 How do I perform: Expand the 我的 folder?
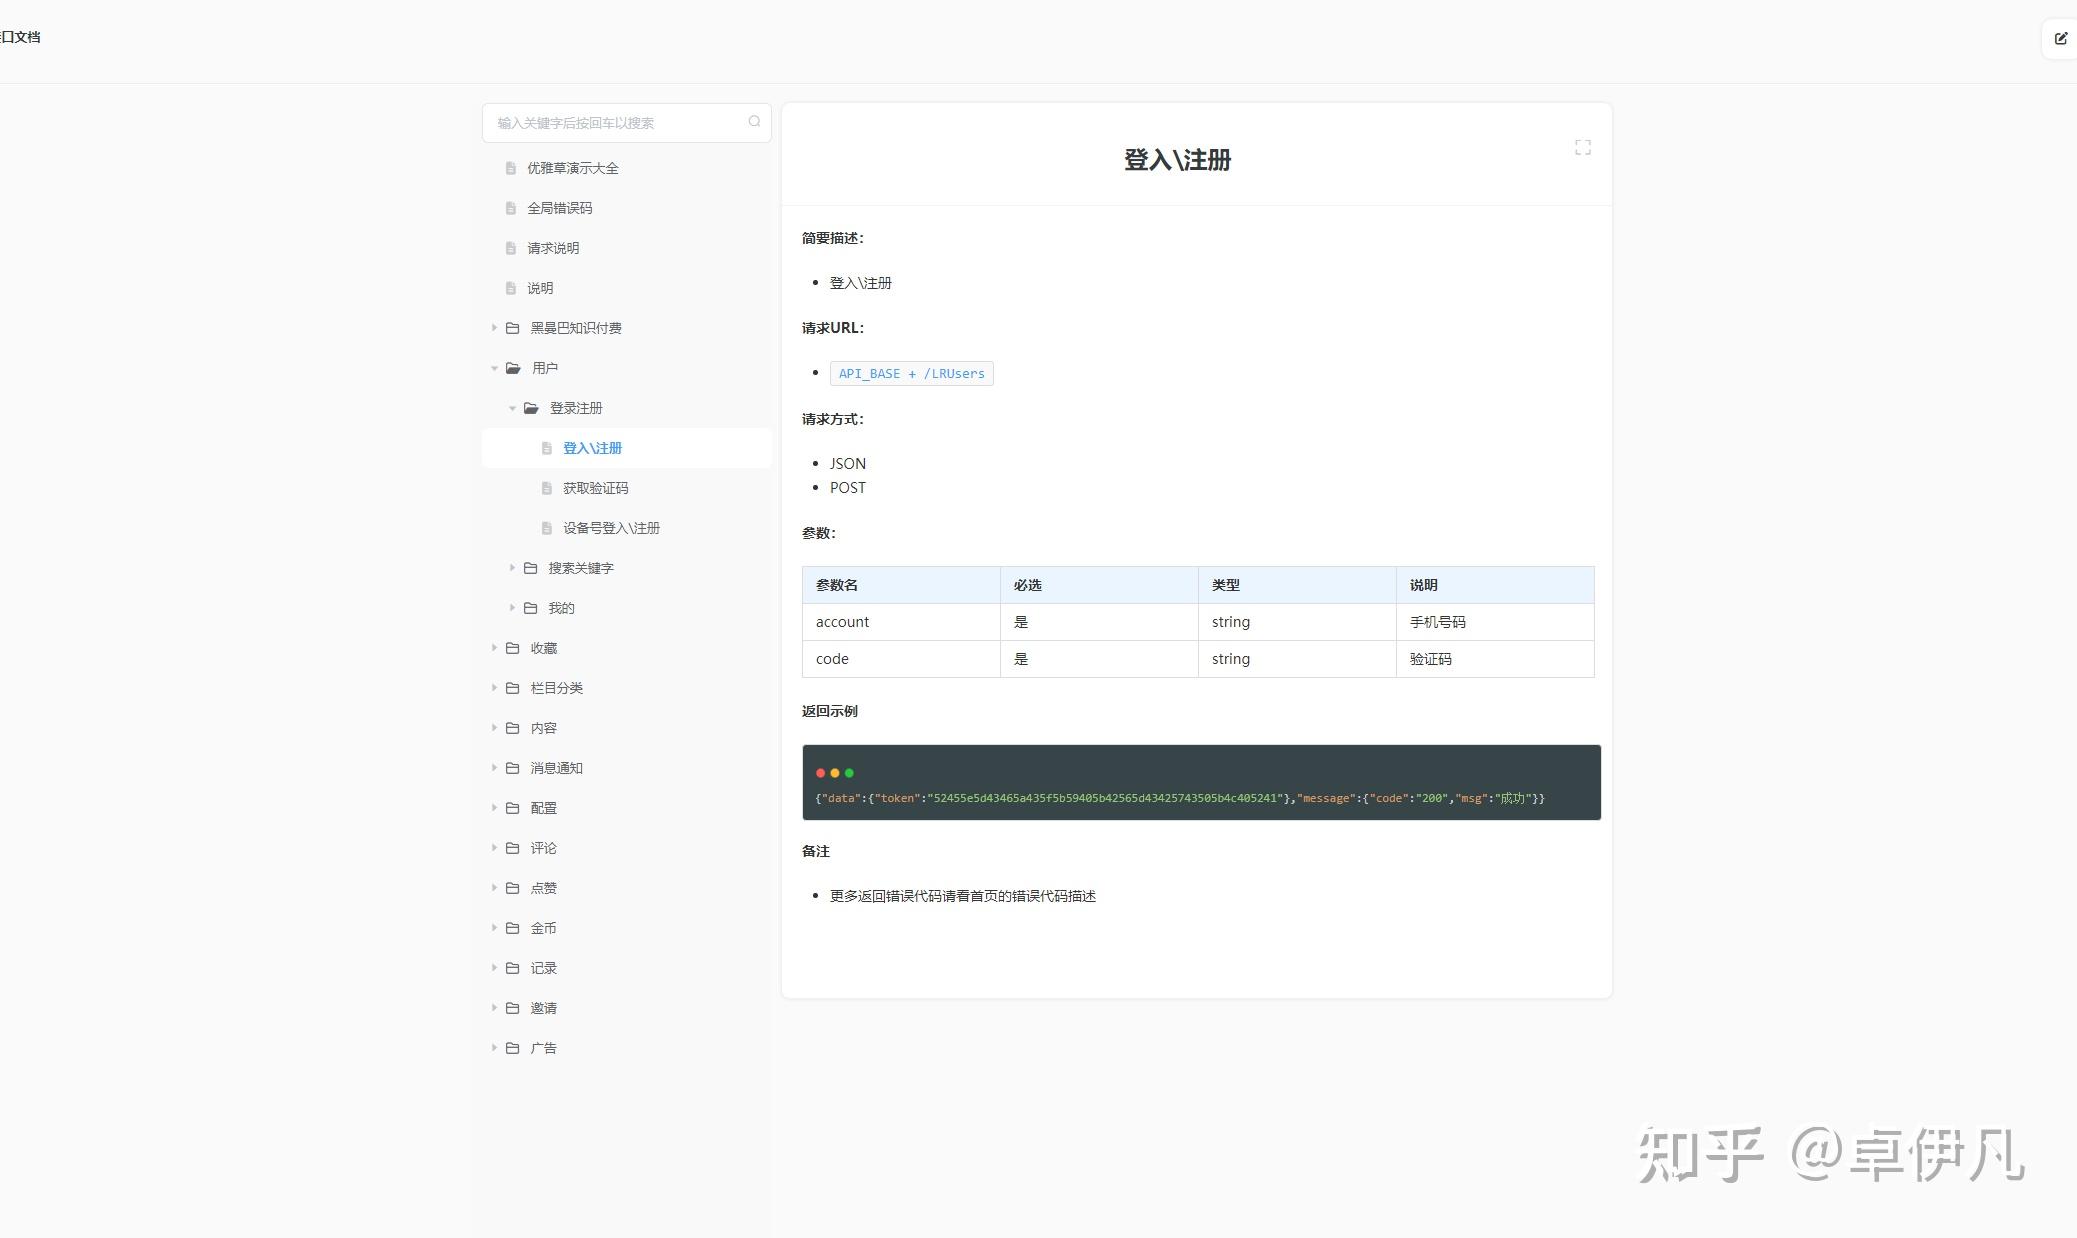[512, 608]
